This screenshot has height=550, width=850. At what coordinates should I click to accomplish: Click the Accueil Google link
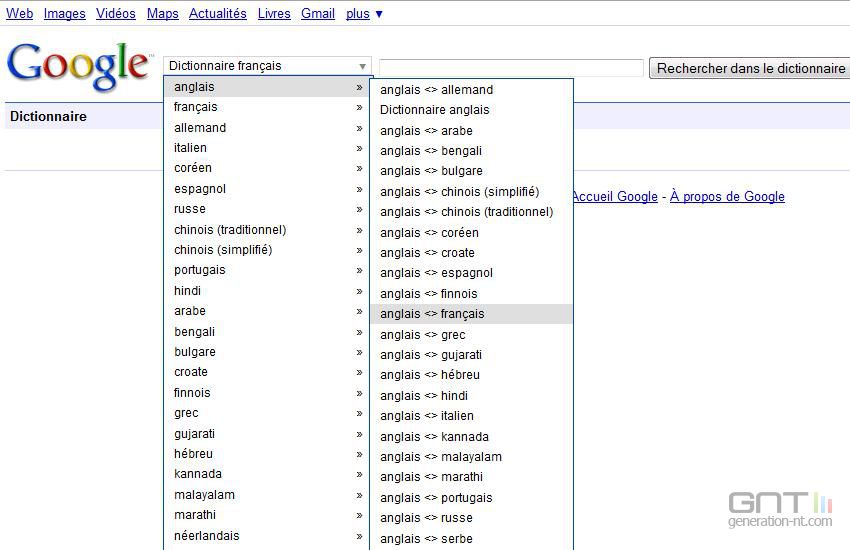(614, 197)
